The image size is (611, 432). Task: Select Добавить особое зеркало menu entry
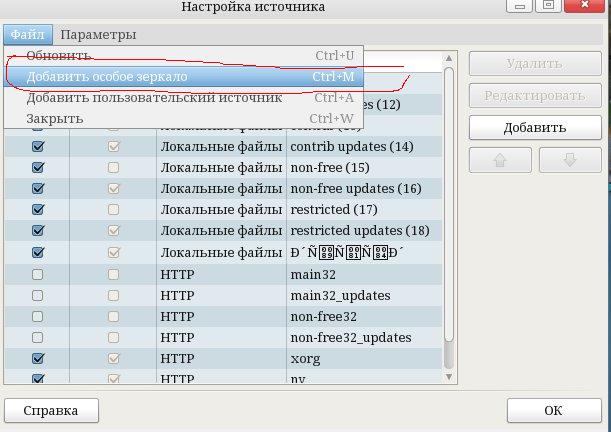(x=184, y=77)
